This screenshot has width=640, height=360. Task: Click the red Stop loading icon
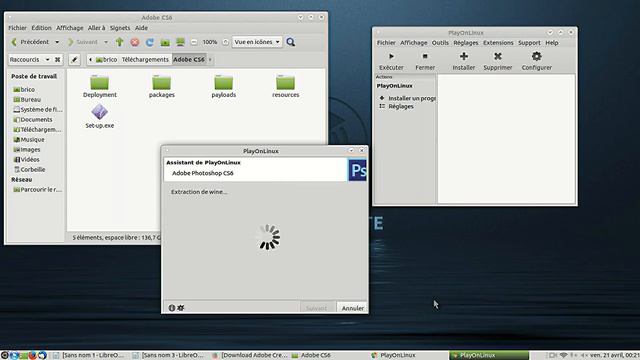(x=135, y=42)
